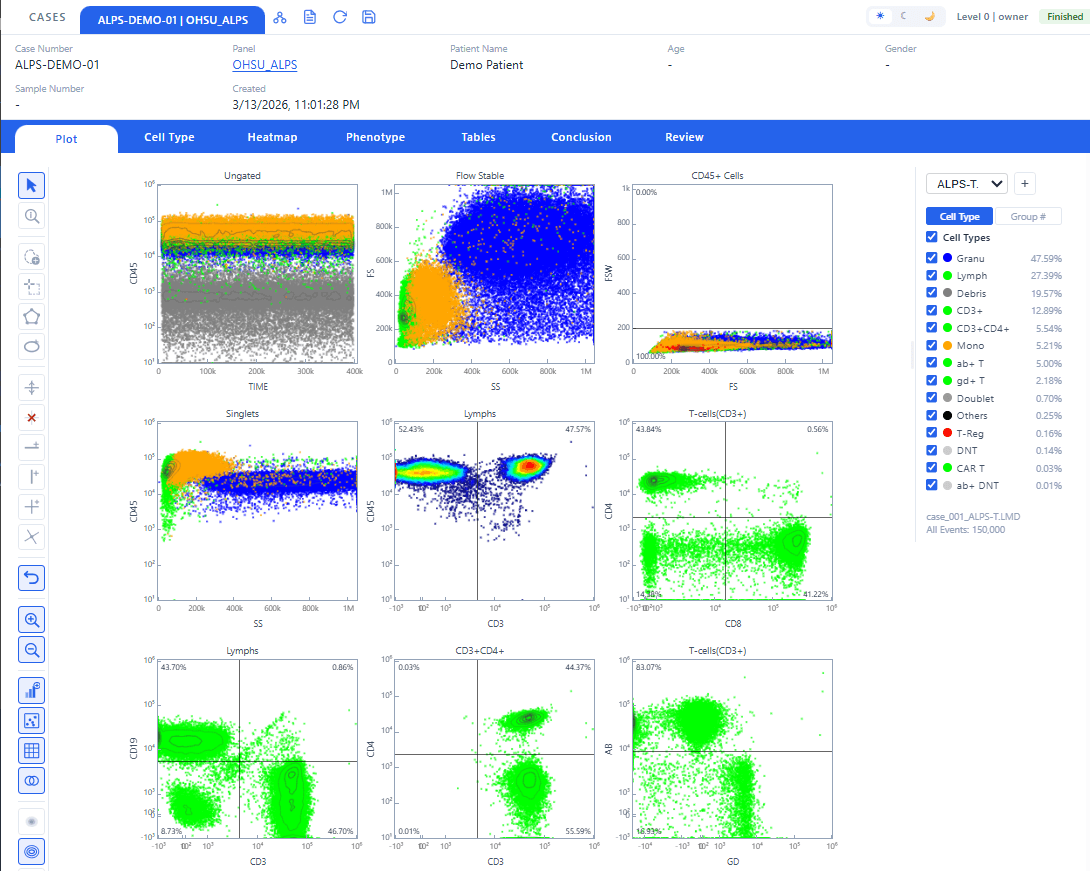The image size is (1090, 871).
Task: Select the ellipse gate tool
Action: (x=31, y=347)
